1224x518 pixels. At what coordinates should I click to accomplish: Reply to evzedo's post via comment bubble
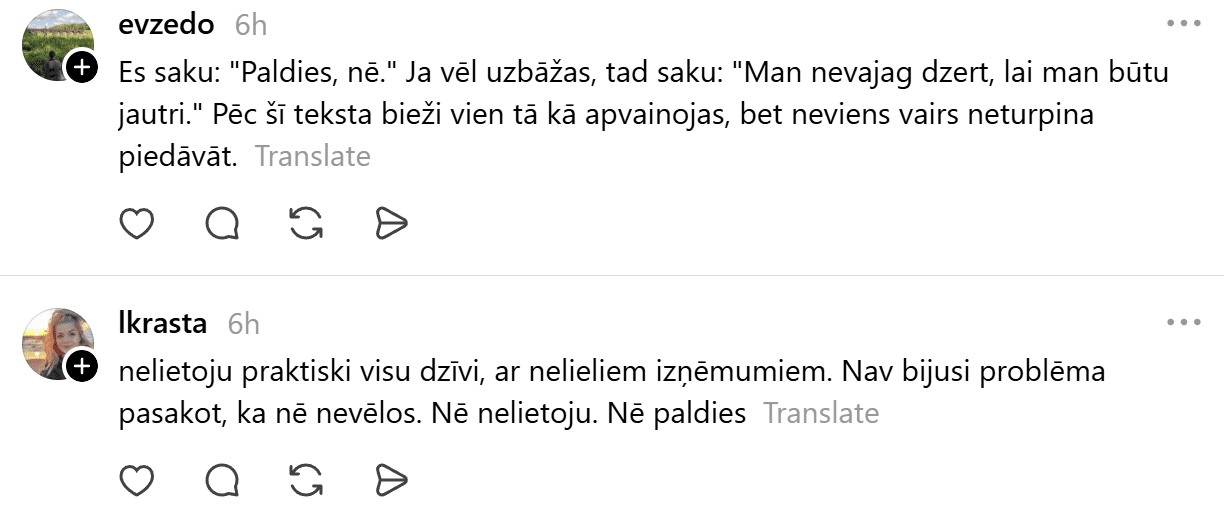222,224
